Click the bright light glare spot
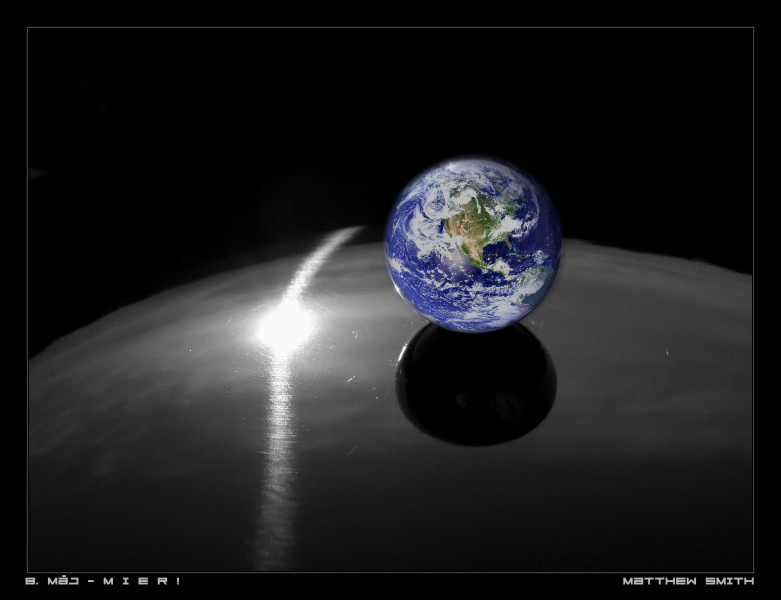The width and height of the screenshot is (781, 600). click(285, 325)
